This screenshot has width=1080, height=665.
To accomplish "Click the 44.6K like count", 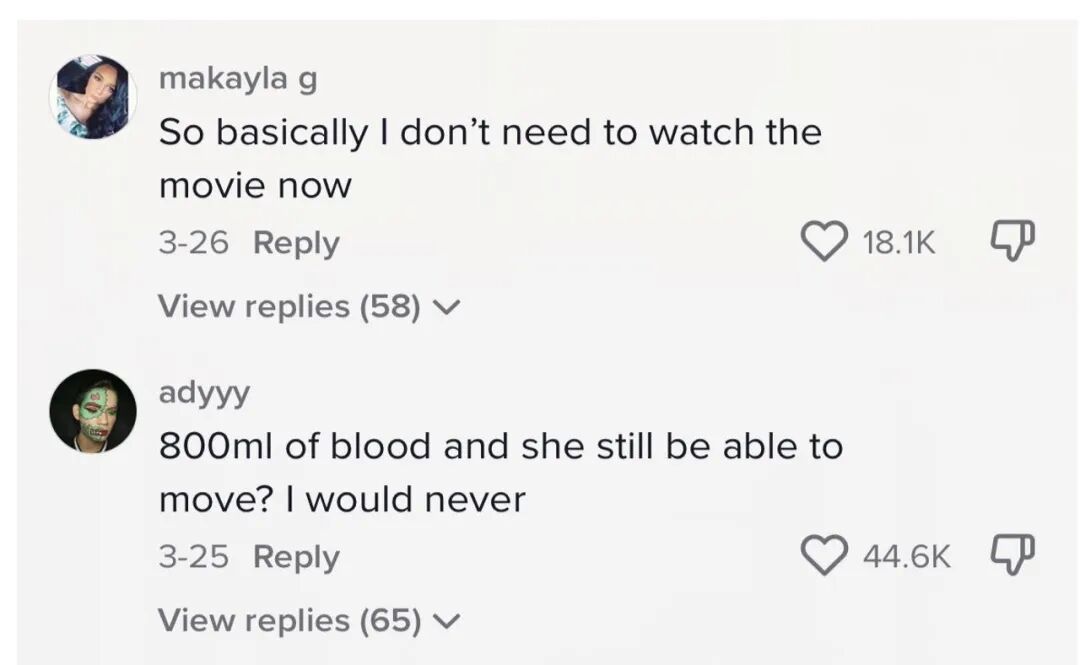I will click(x=906, y=556).
